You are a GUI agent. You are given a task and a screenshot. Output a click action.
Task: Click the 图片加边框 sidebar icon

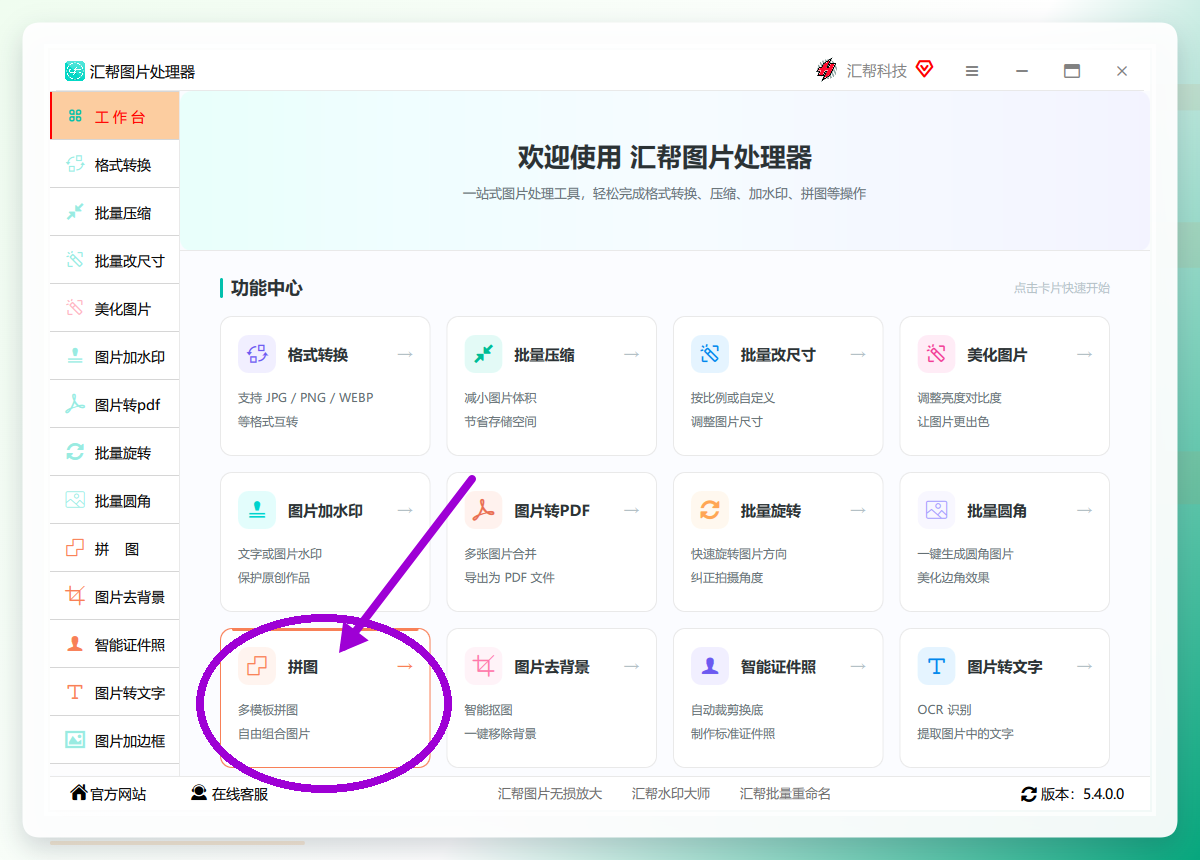(75, 740)
